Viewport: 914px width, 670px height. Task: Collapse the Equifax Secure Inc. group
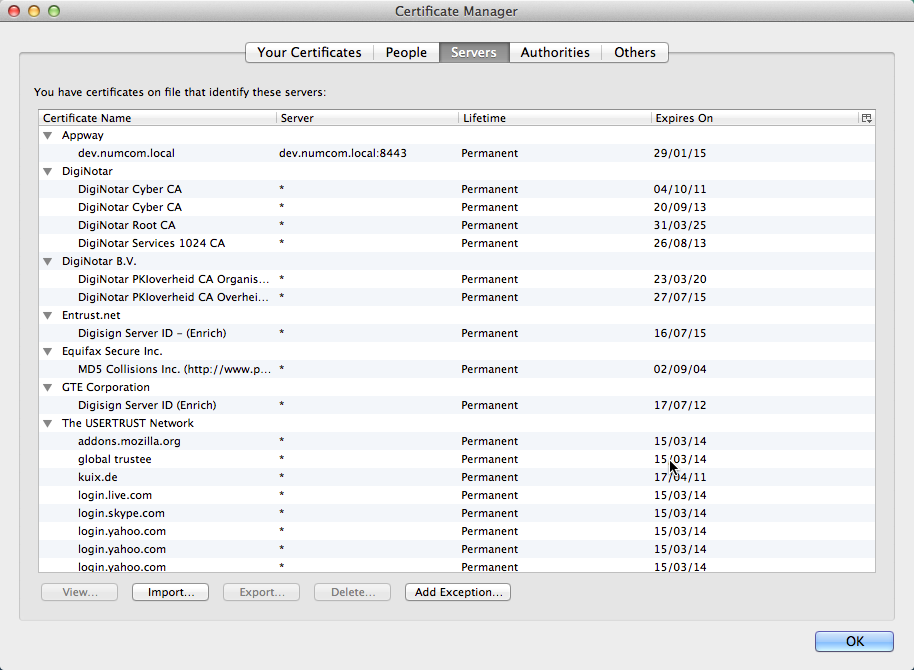[48, 351]
